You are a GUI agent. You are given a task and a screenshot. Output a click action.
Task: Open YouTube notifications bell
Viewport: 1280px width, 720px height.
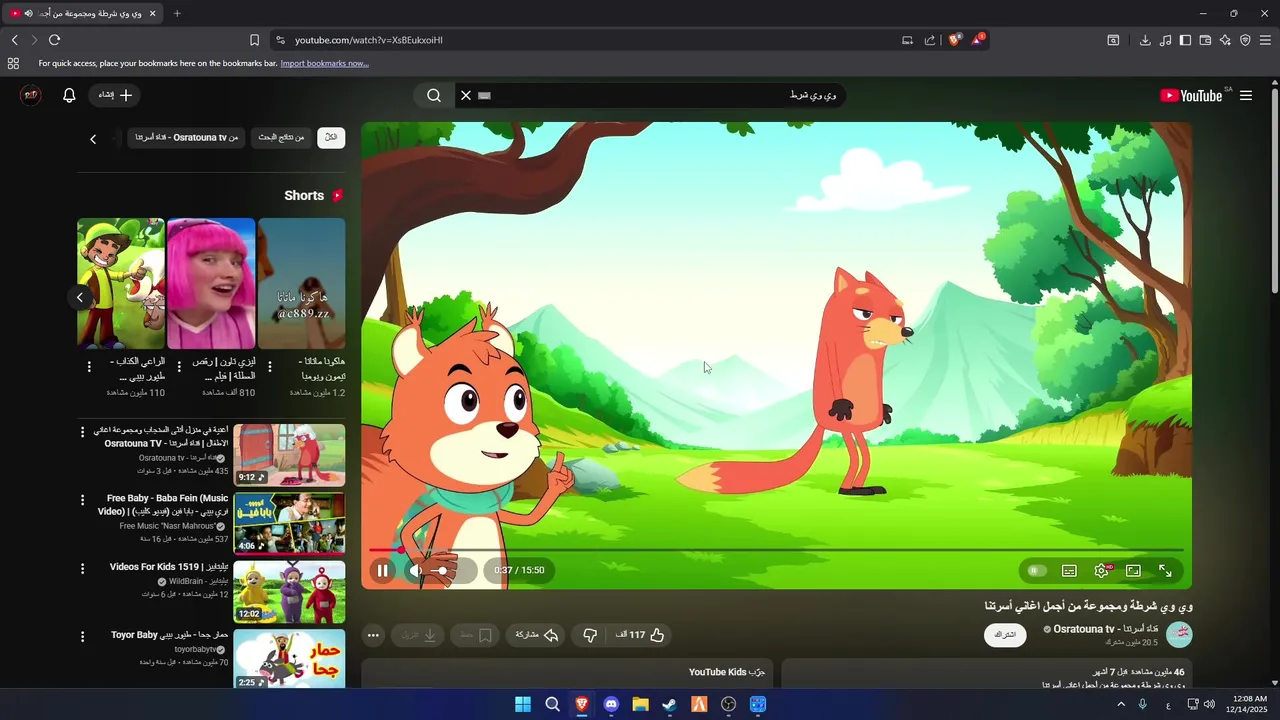pyautogui.click(x=69, y=95)
